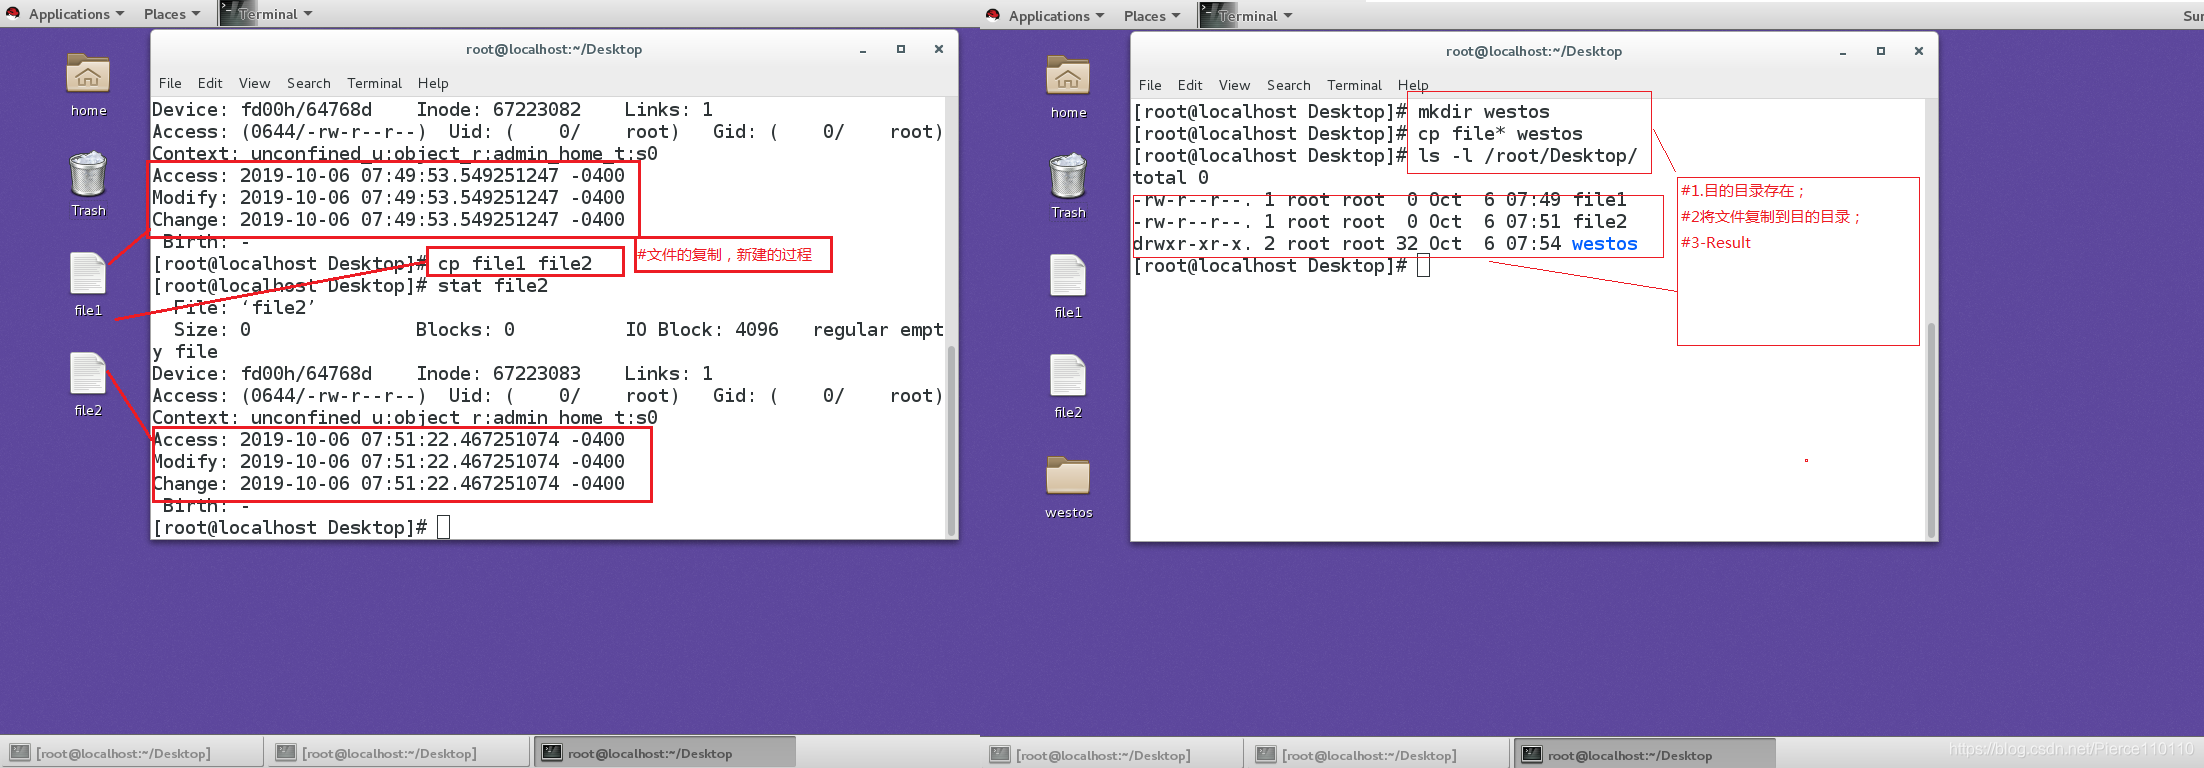The width and height of the screenshot is (2204, 768).
Task: Open Applications menu in left top panel
Action: click(76, 14)
